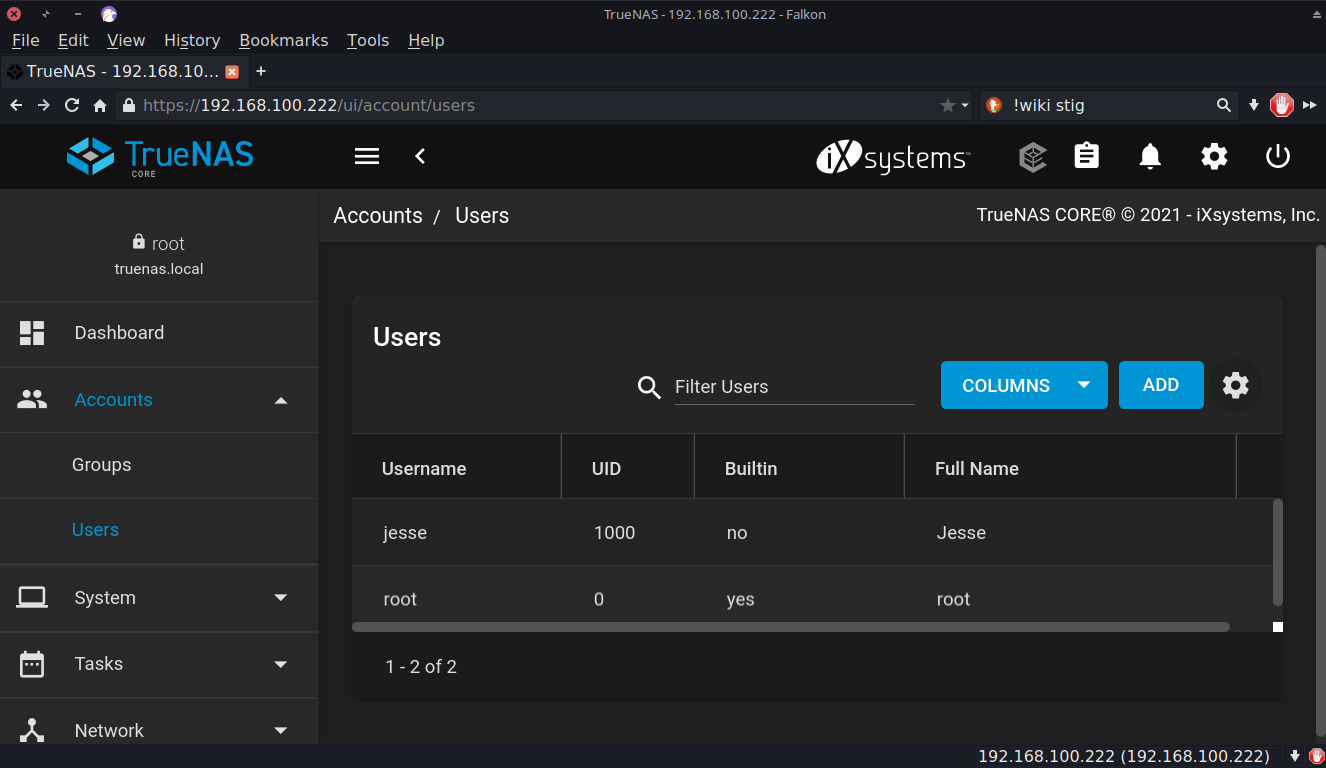Click the browser Reload icon

click(72, 105)
